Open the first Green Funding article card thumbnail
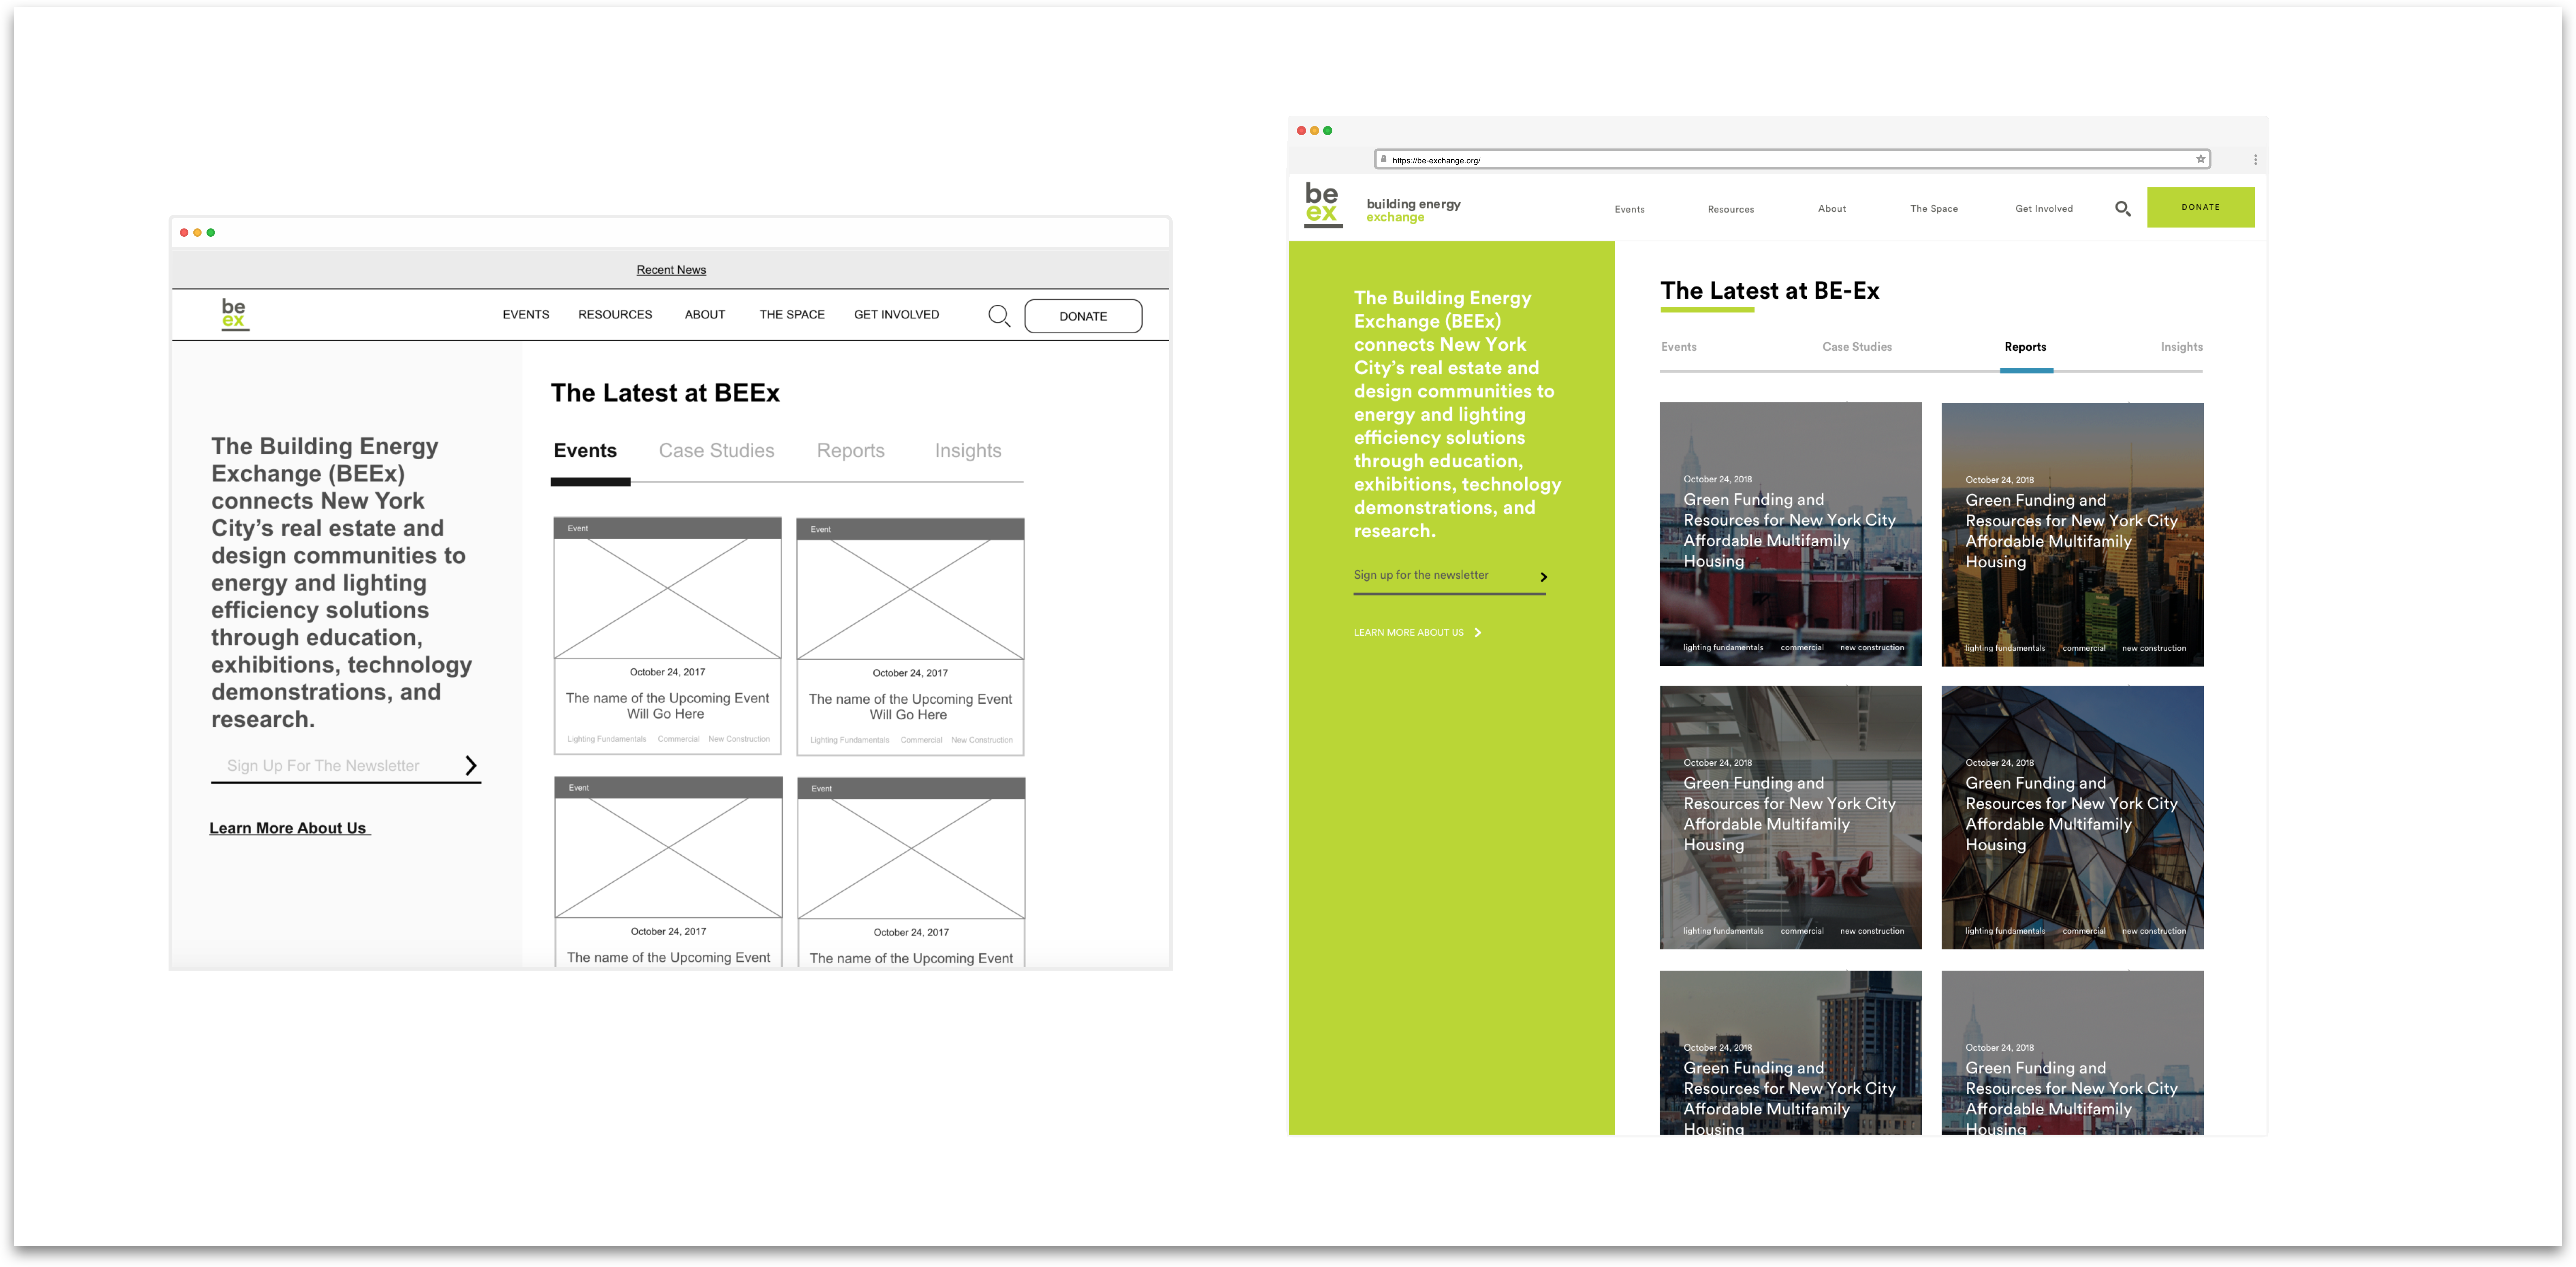 point(1790,534)
